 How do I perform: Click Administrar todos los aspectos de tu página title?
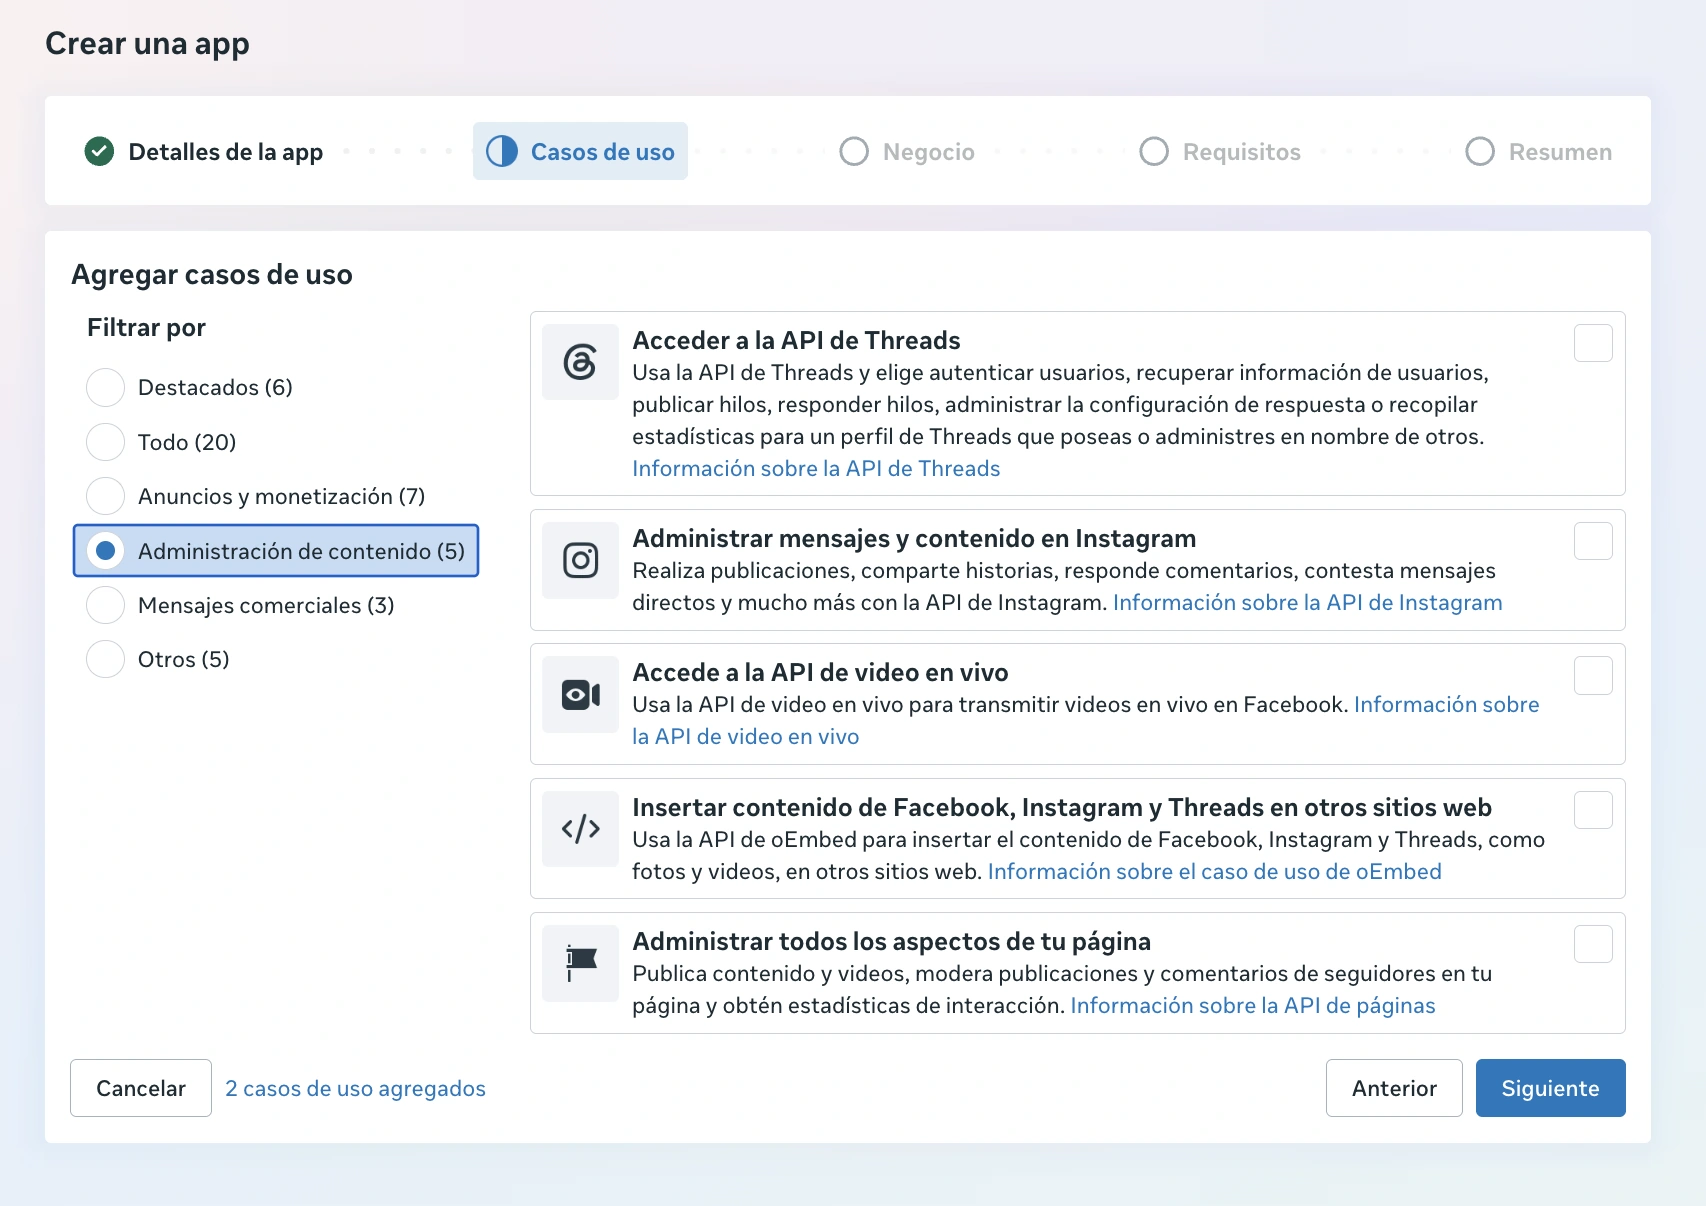[891, 941]
